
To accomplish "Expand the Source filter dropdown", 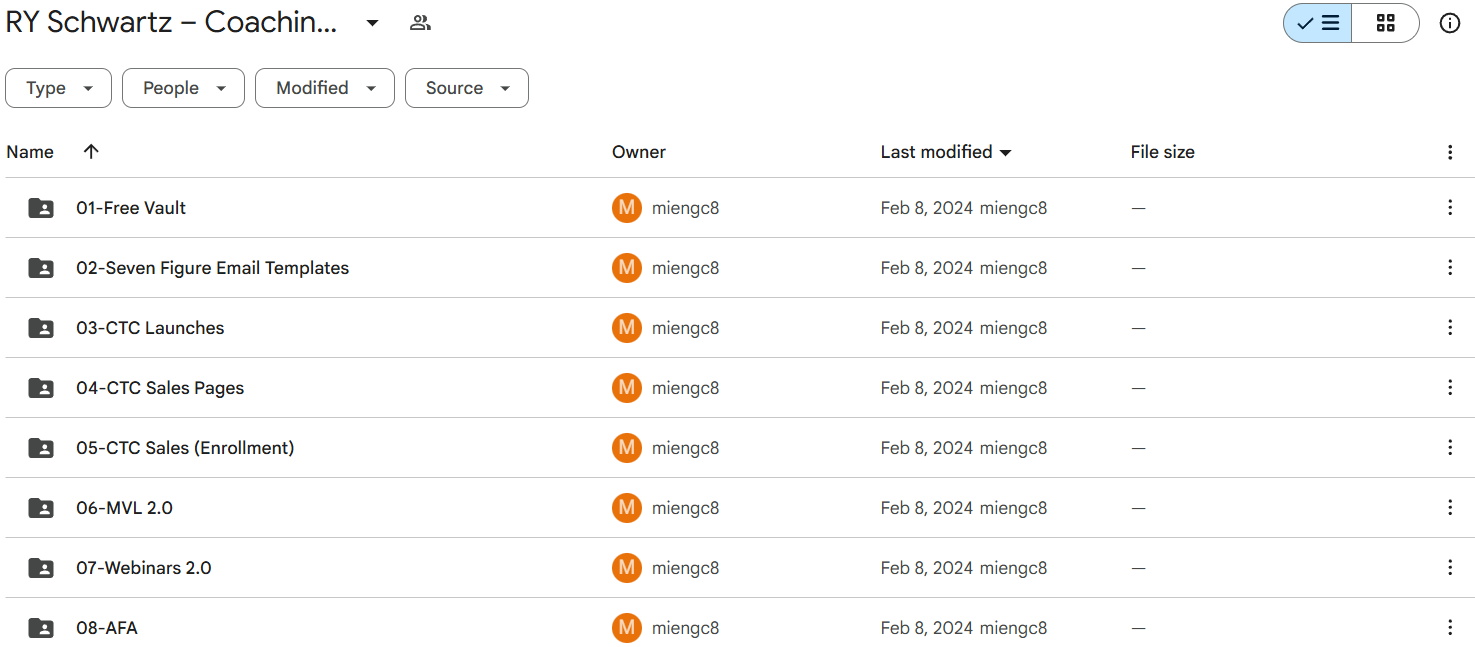I will (467, 88).
